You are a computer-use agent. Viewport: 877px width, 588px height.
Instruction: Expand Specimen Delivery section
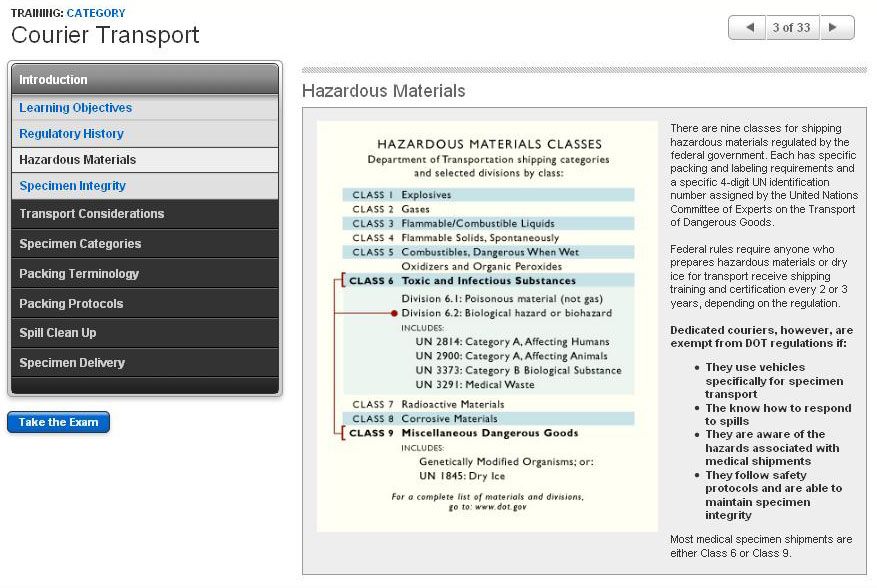[x=73, y=363]
